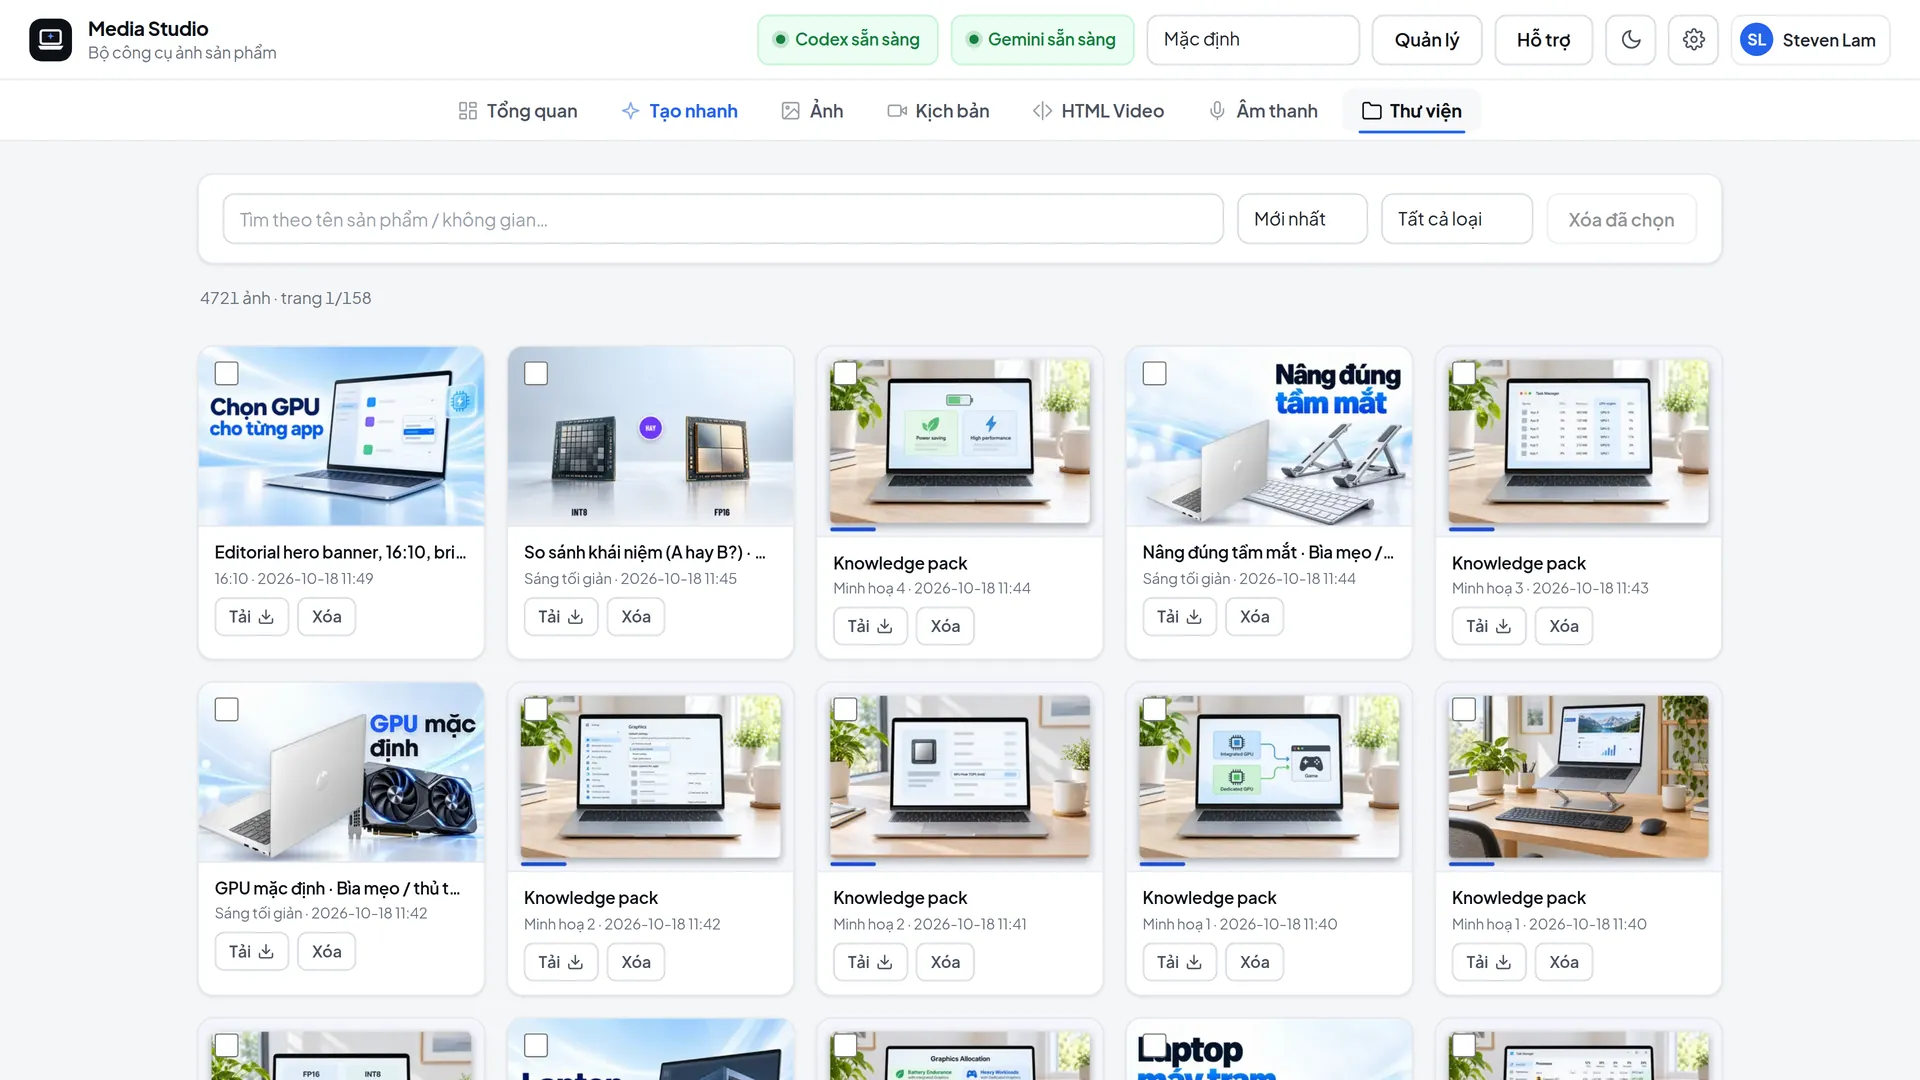
Task: Delete the GPU mặc định item
Action: point(327,952)
